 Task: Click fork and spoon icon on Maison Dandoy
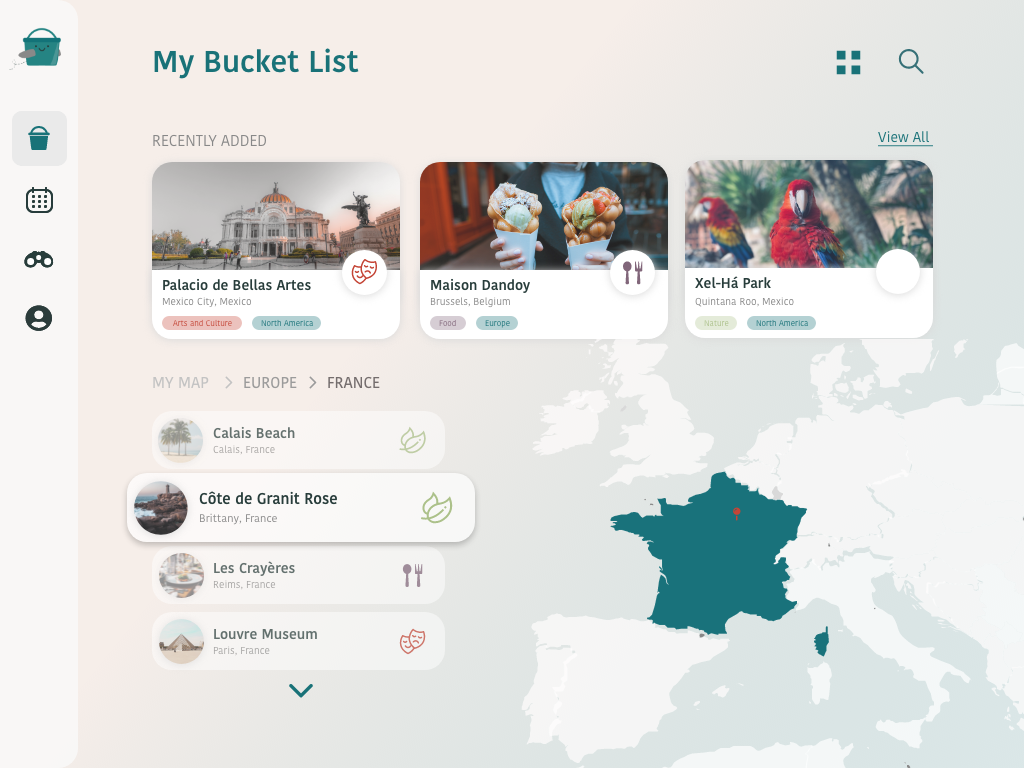(x=632, y=272)
